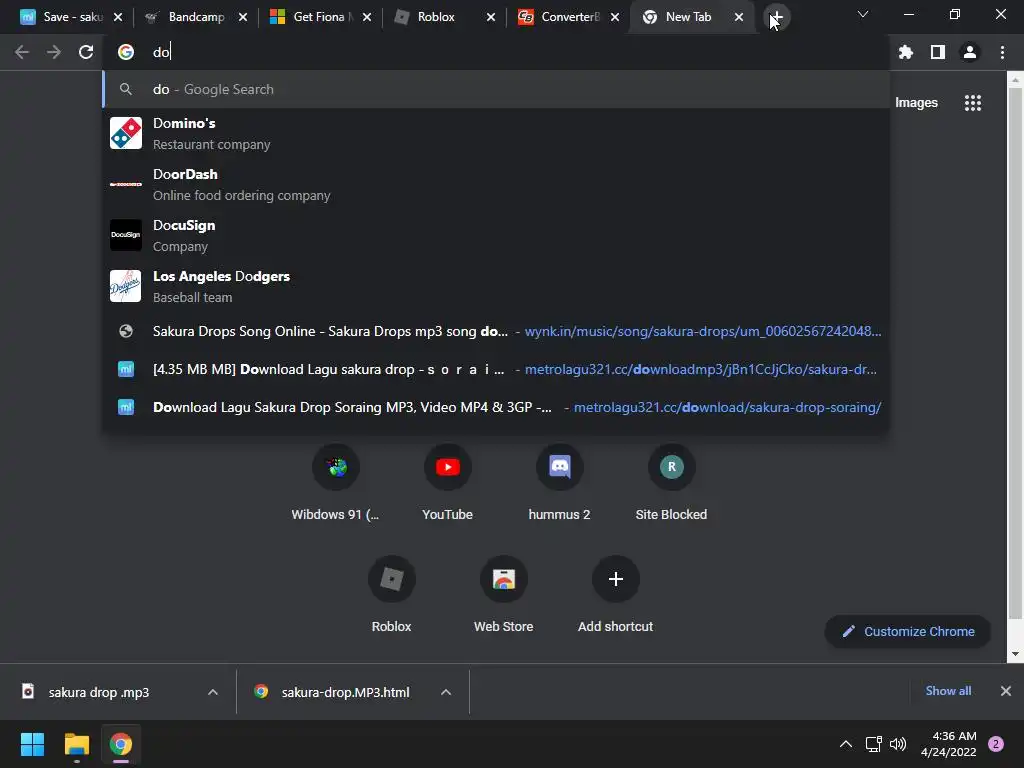Click Customize Chrome button
Viewport: 1024px width, 768px height.
[908, 632]
